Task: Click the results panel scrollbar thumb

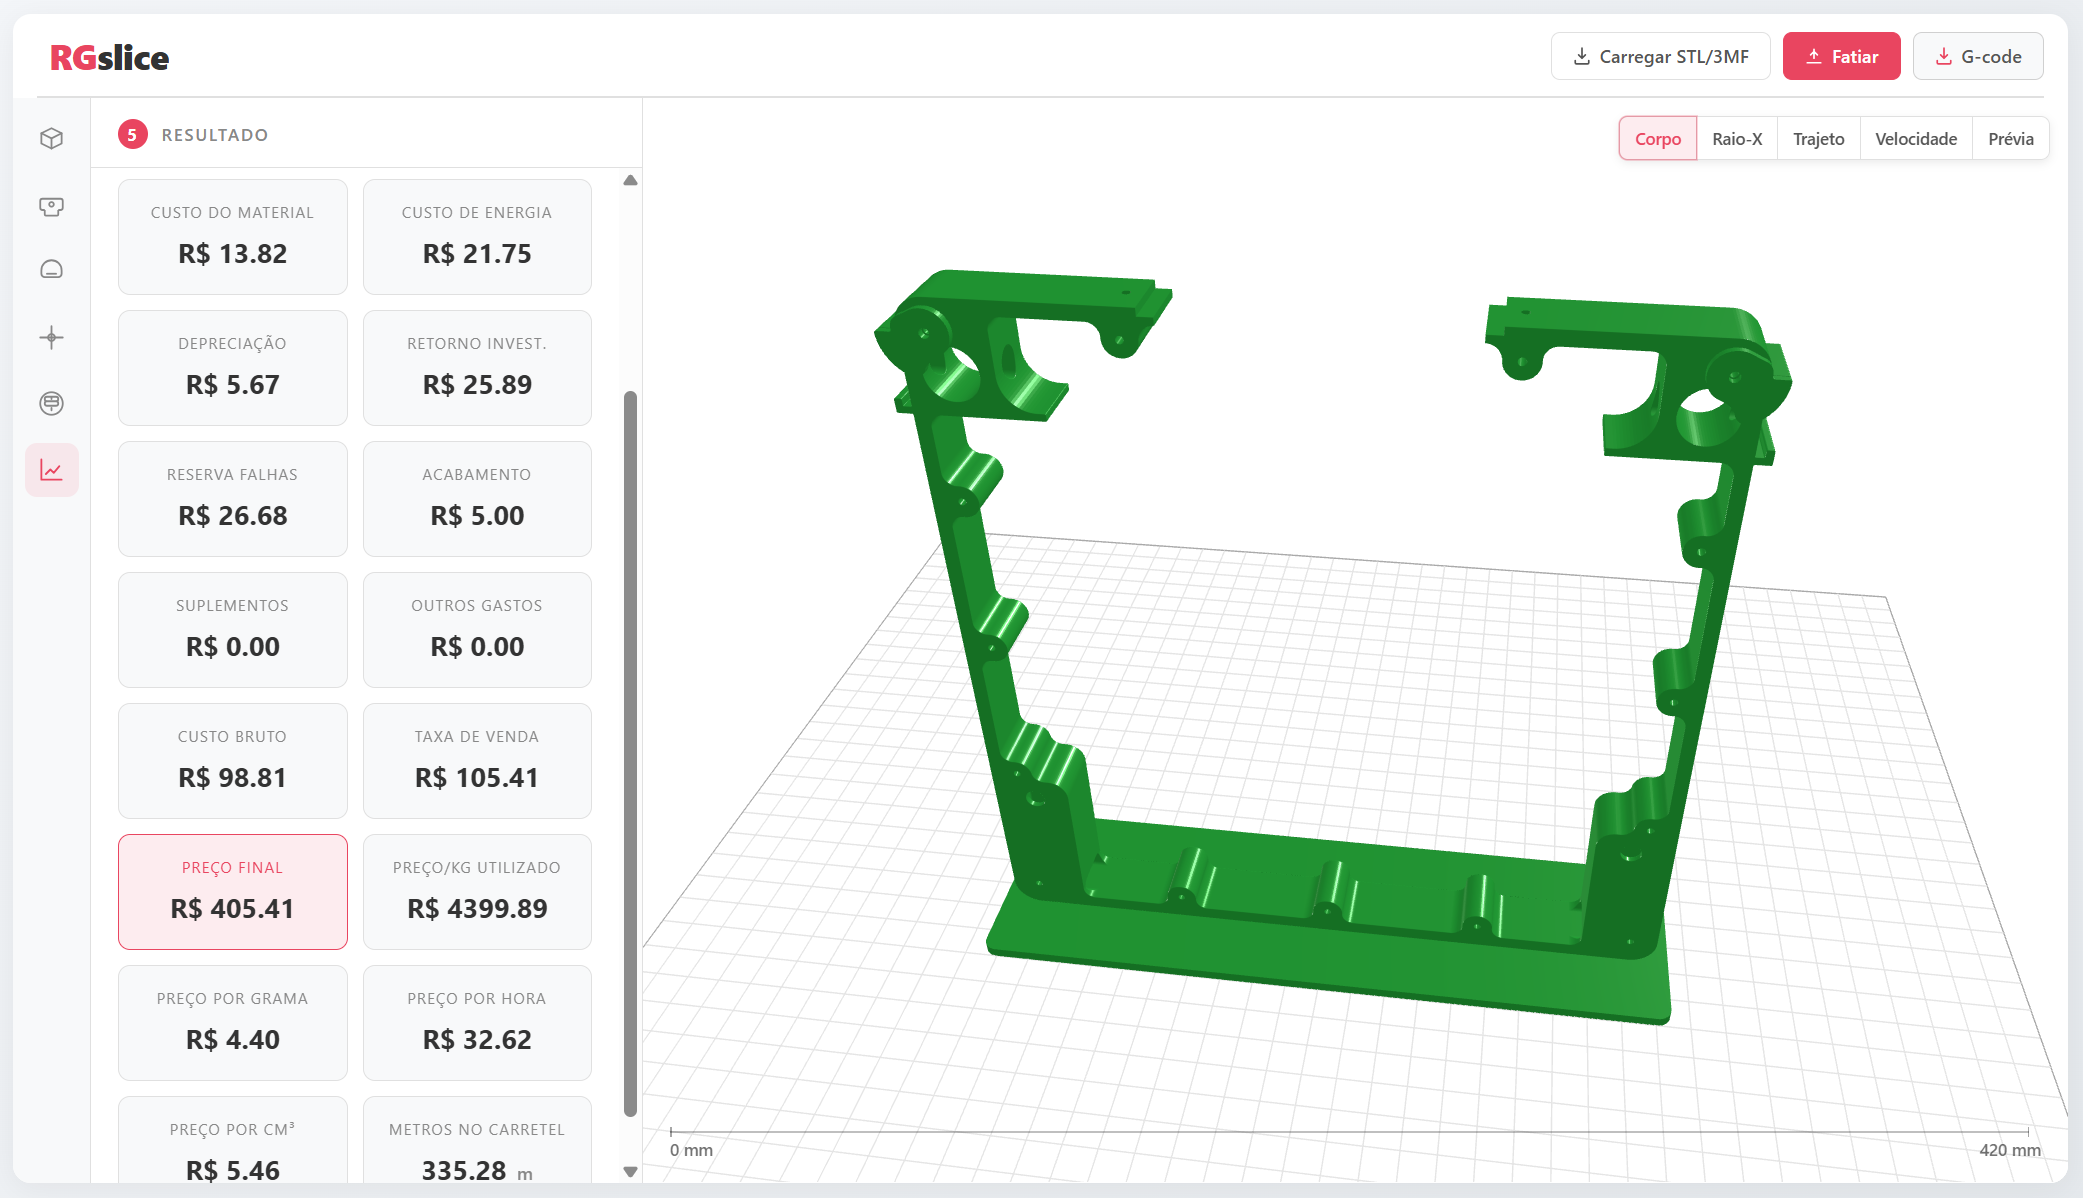Action: (x=630, y=753)
